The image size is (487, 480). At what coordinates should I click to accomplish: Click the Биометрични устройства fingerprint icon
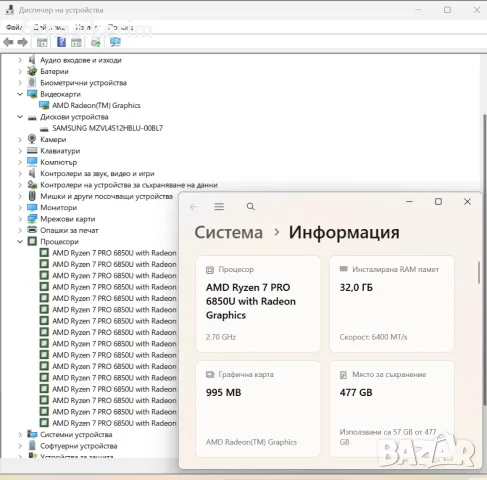(x=32, y=82)
